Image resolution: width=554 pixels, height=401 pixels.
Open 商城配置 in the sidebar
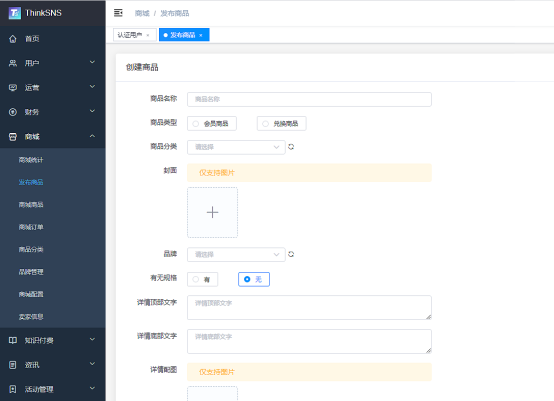tap(31, 294)
